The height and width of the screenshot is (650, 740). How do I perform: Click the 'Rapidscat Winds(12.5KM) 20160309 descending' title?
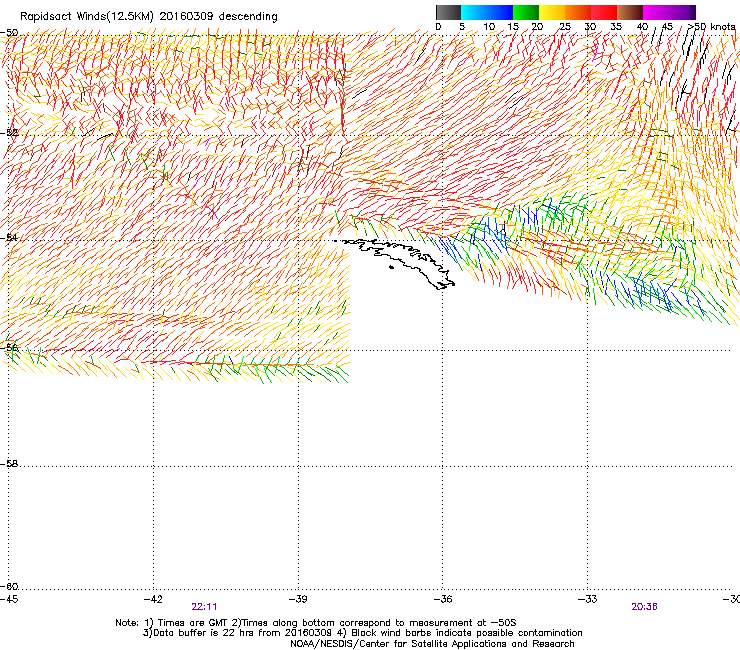pos(149,17)
